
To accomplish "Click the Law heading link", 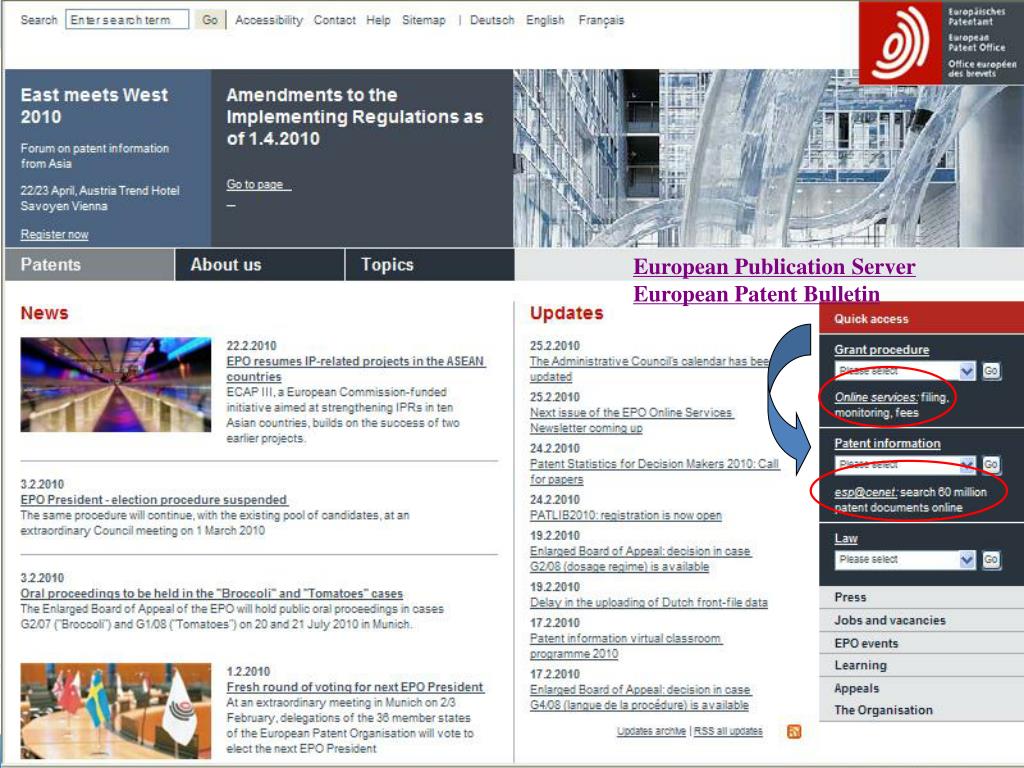I will point(846,539).
